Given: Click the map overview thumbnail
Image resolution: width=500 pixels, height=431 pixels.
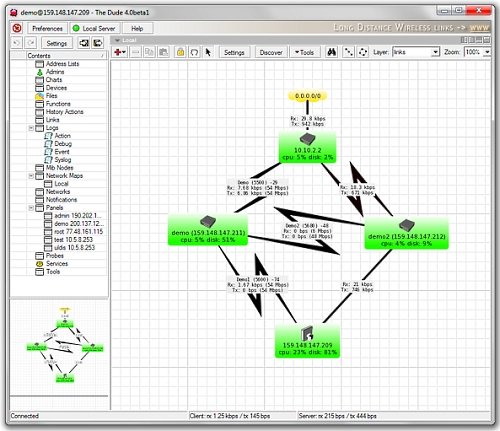Looking at the screenshot, I should tap(59, 347).
